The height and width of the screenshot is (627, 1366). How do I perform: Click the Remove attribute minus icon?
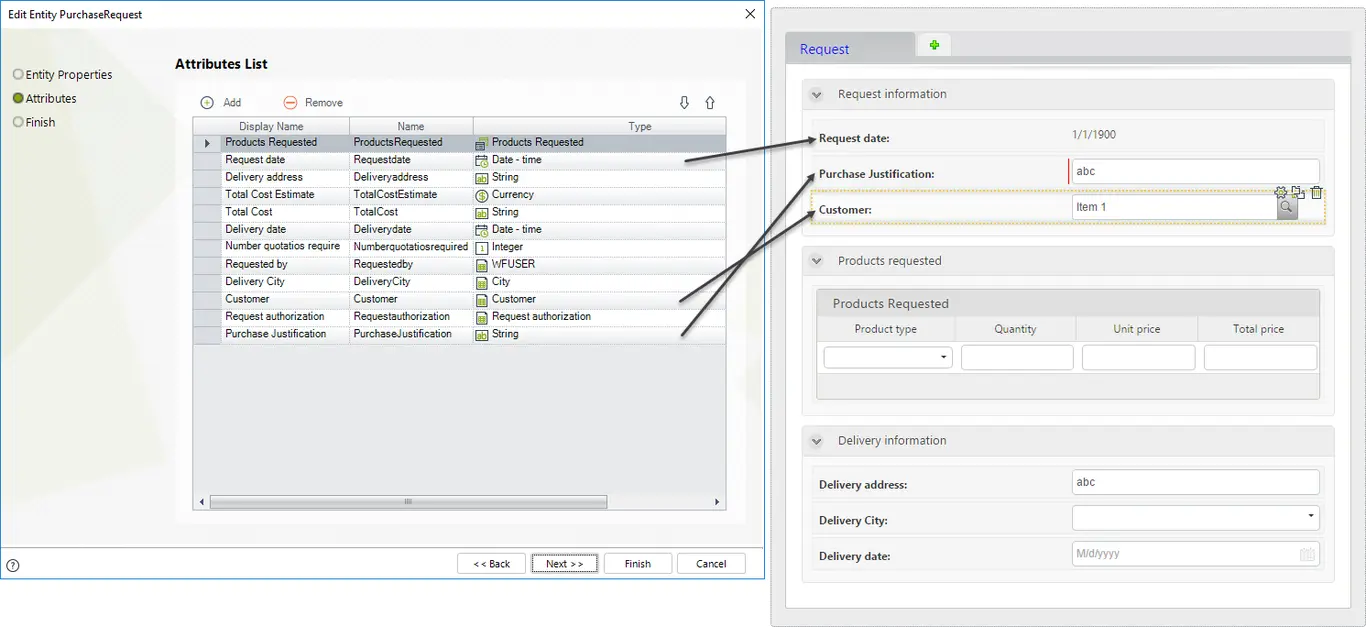pyautogui.click(x=290, y=103)
